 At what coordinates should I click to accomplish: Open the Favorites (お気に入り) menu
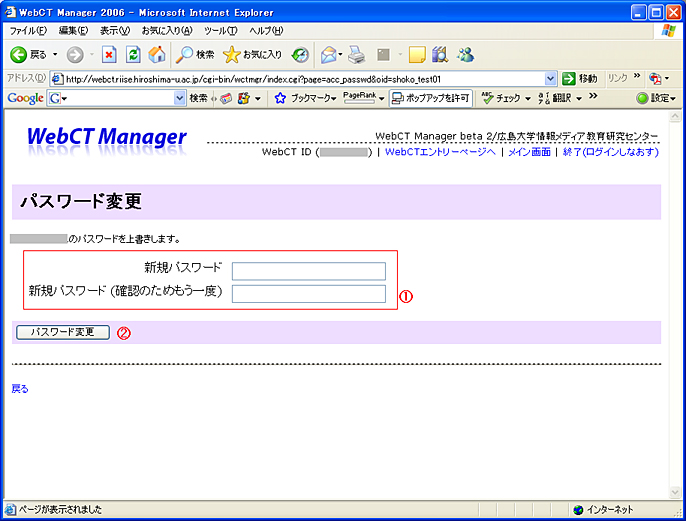[x=167, y=31]
